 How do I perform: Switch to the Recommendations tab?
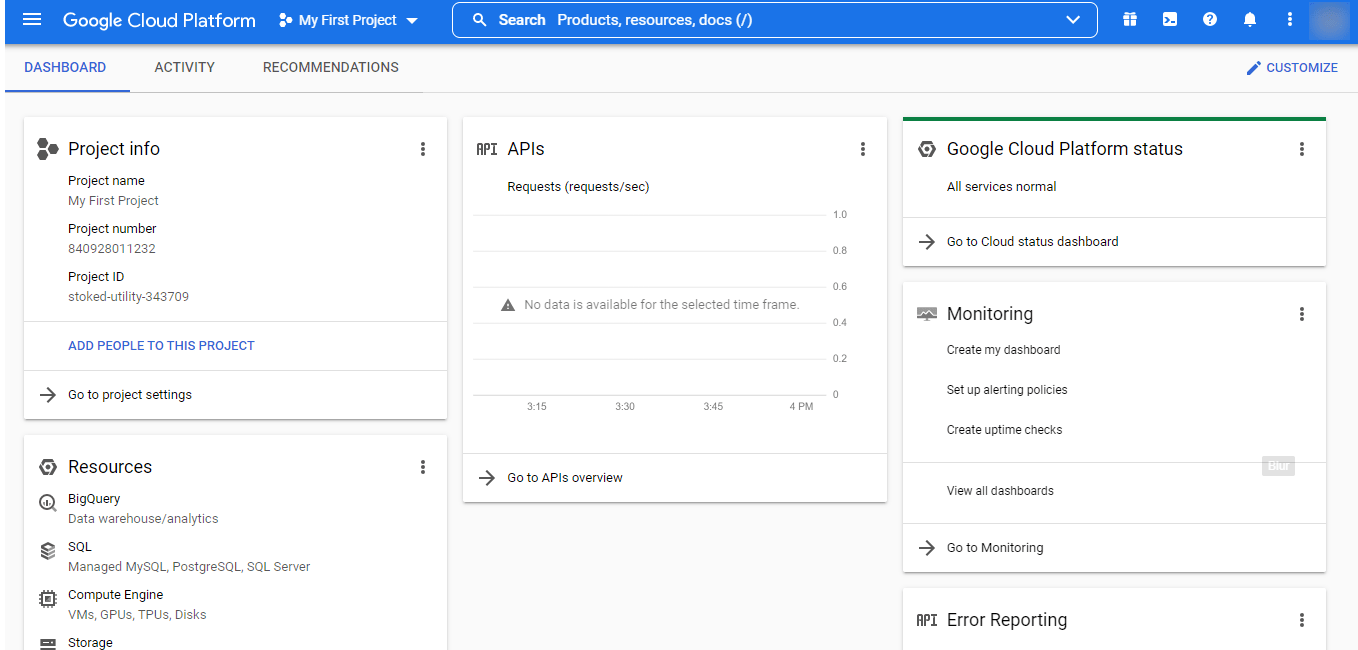click(331, 68)
